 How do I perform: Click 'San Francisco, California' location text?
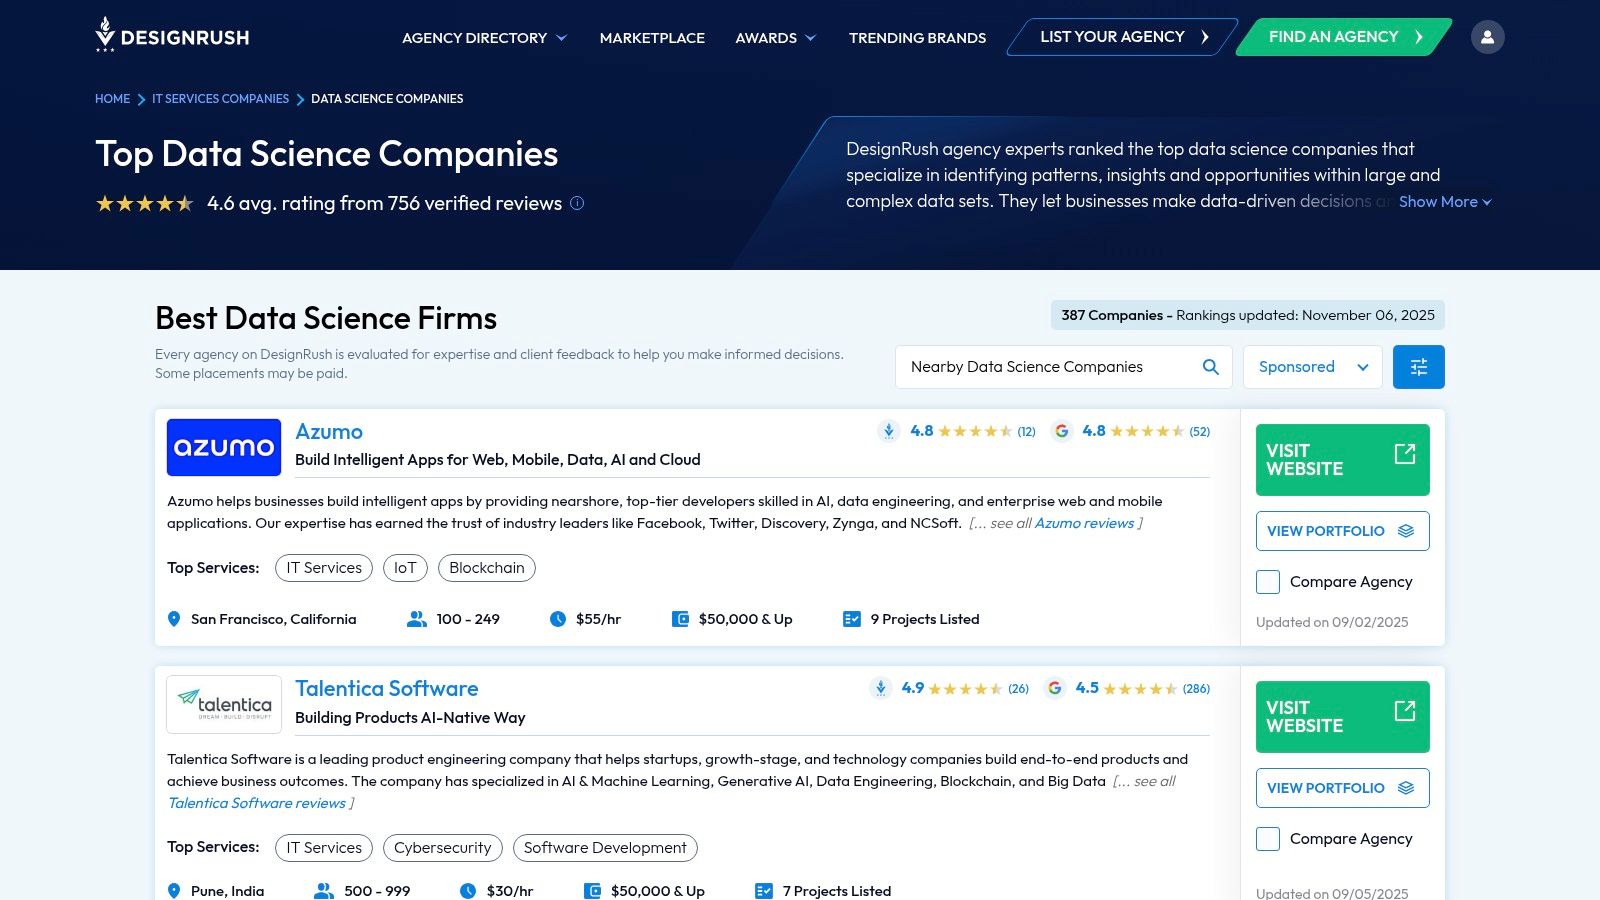(x=273, y=619)
